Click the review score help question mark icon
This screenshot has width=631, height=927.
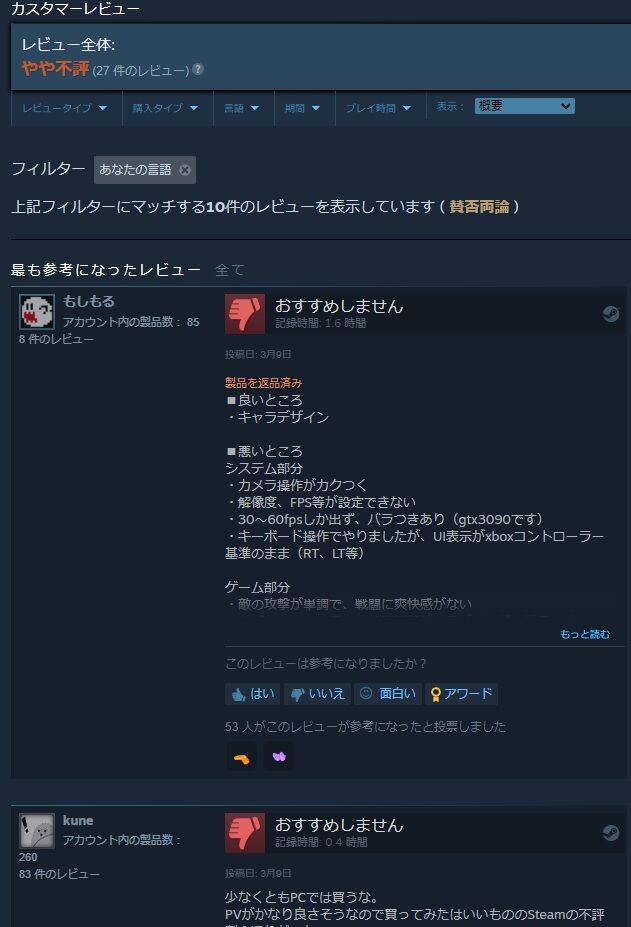198,69
